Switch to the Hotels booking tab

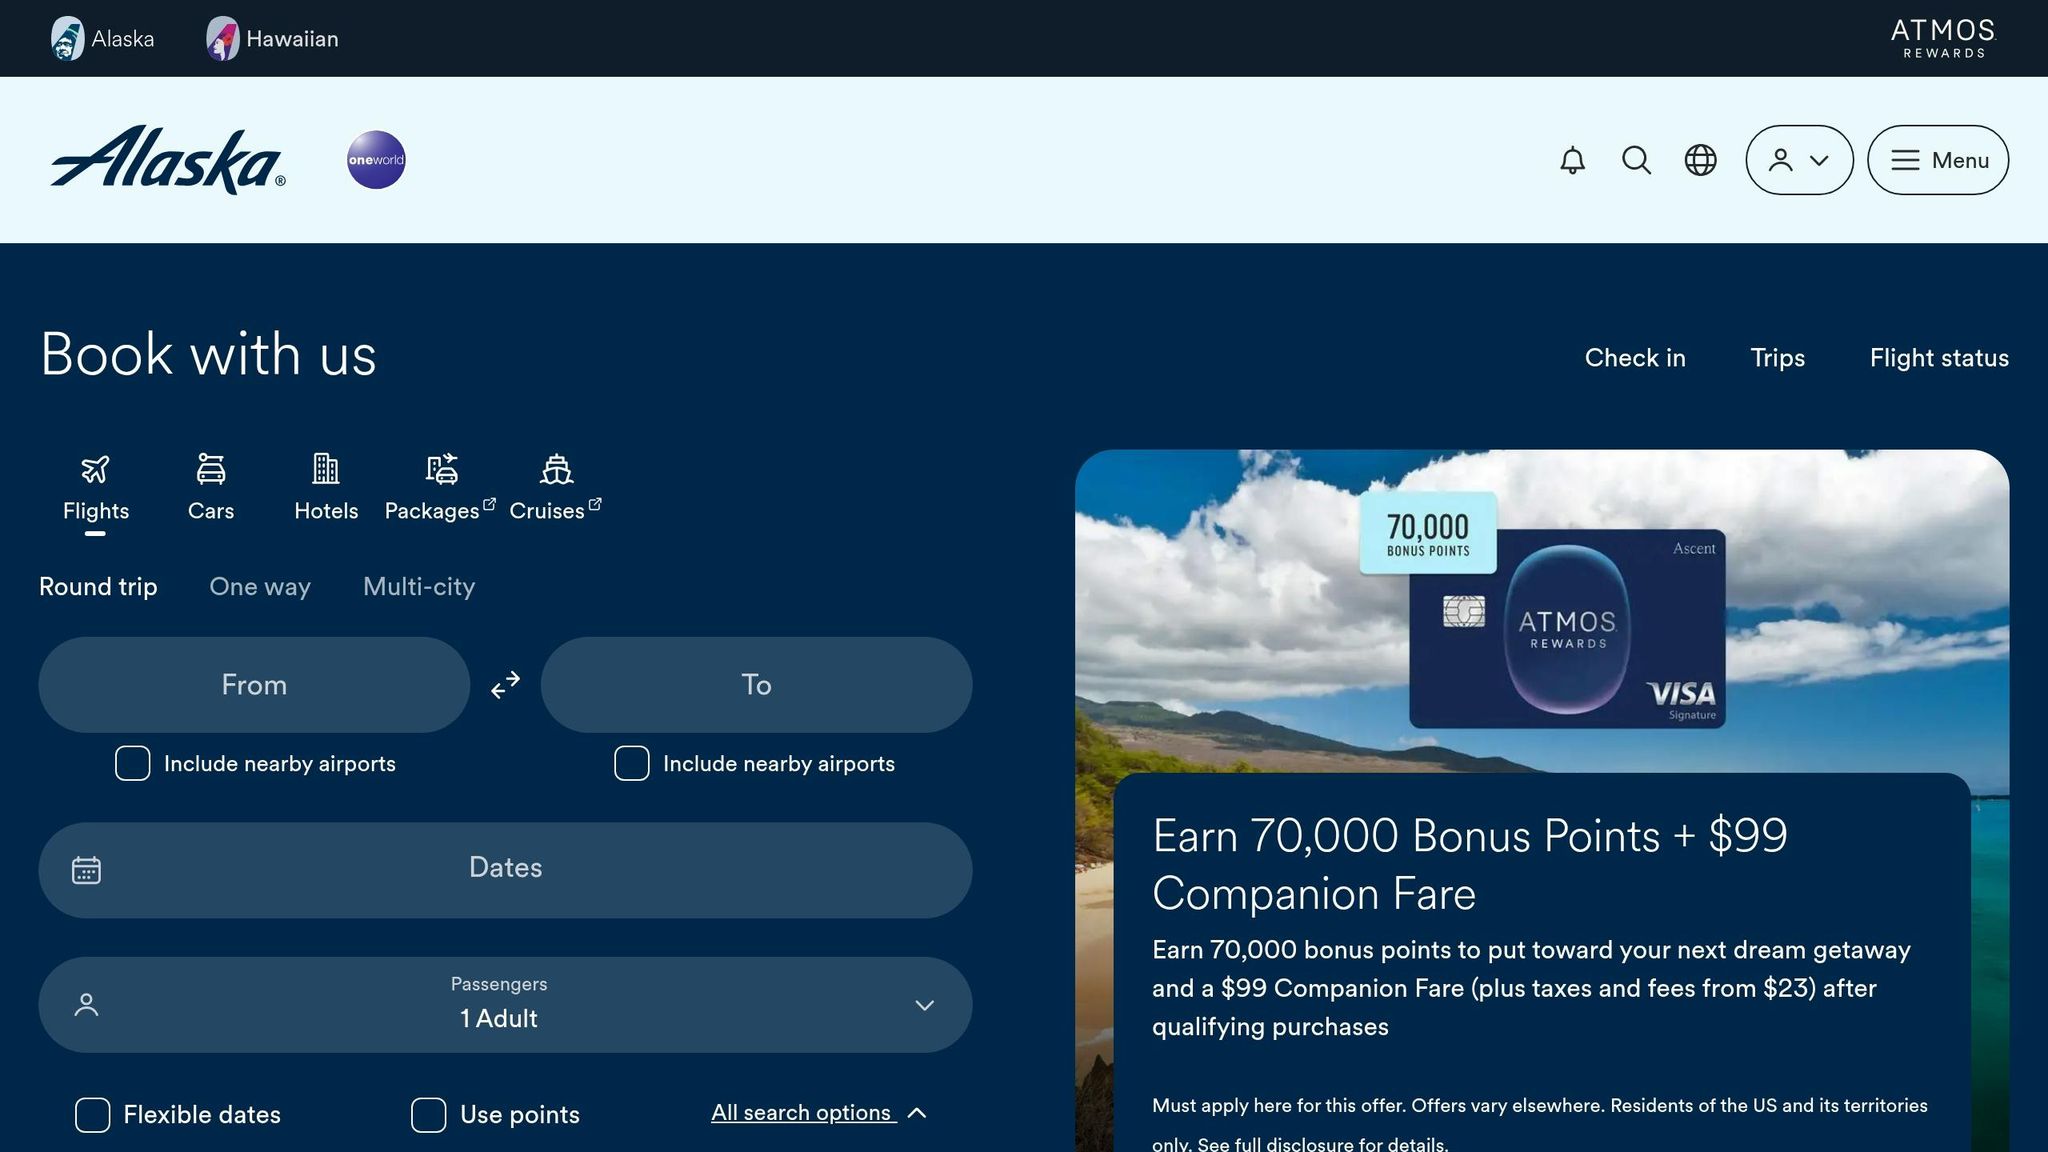tap(326, 490)
